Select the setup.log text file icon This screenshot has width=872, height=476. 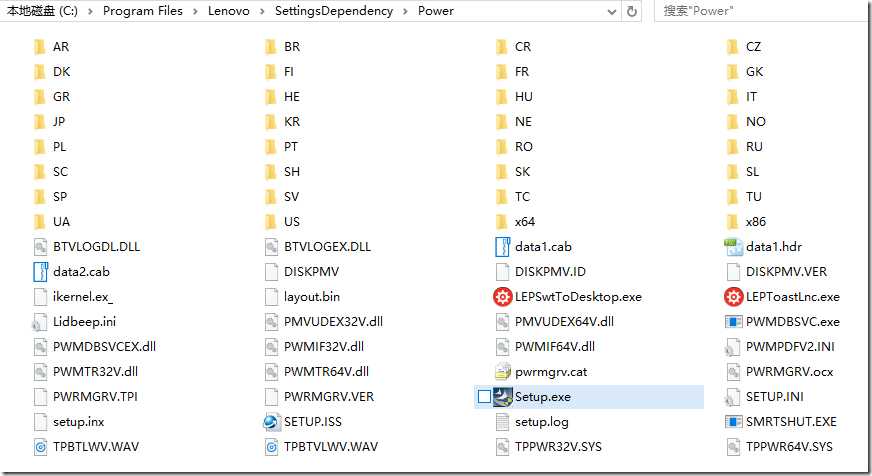(x=503, y=422)
